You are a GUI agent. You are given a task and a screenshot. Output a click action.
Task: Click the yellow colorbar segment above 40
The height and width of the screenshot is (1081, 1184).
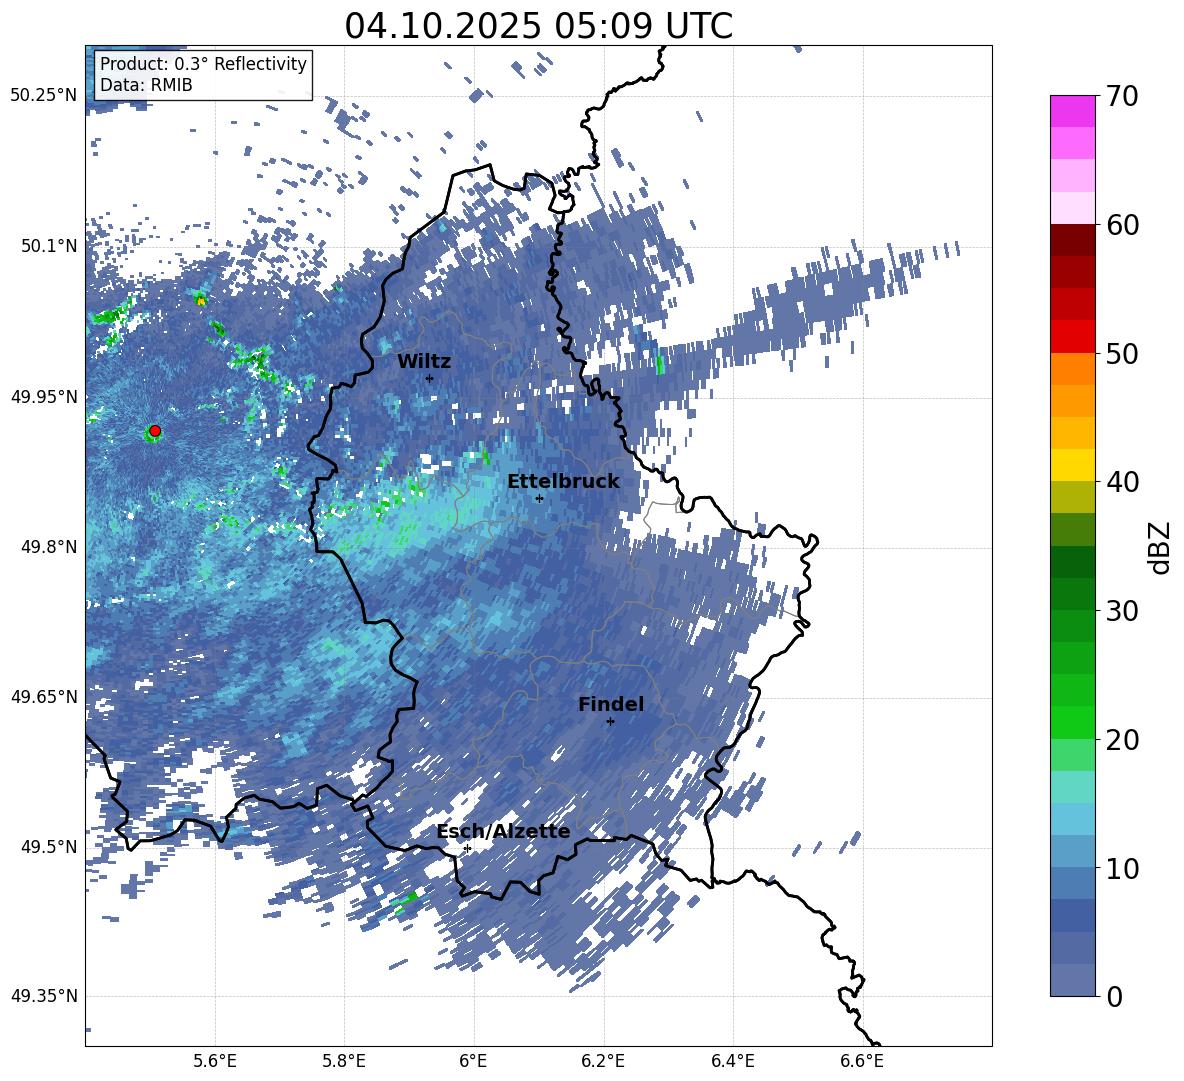[1072, 465]
